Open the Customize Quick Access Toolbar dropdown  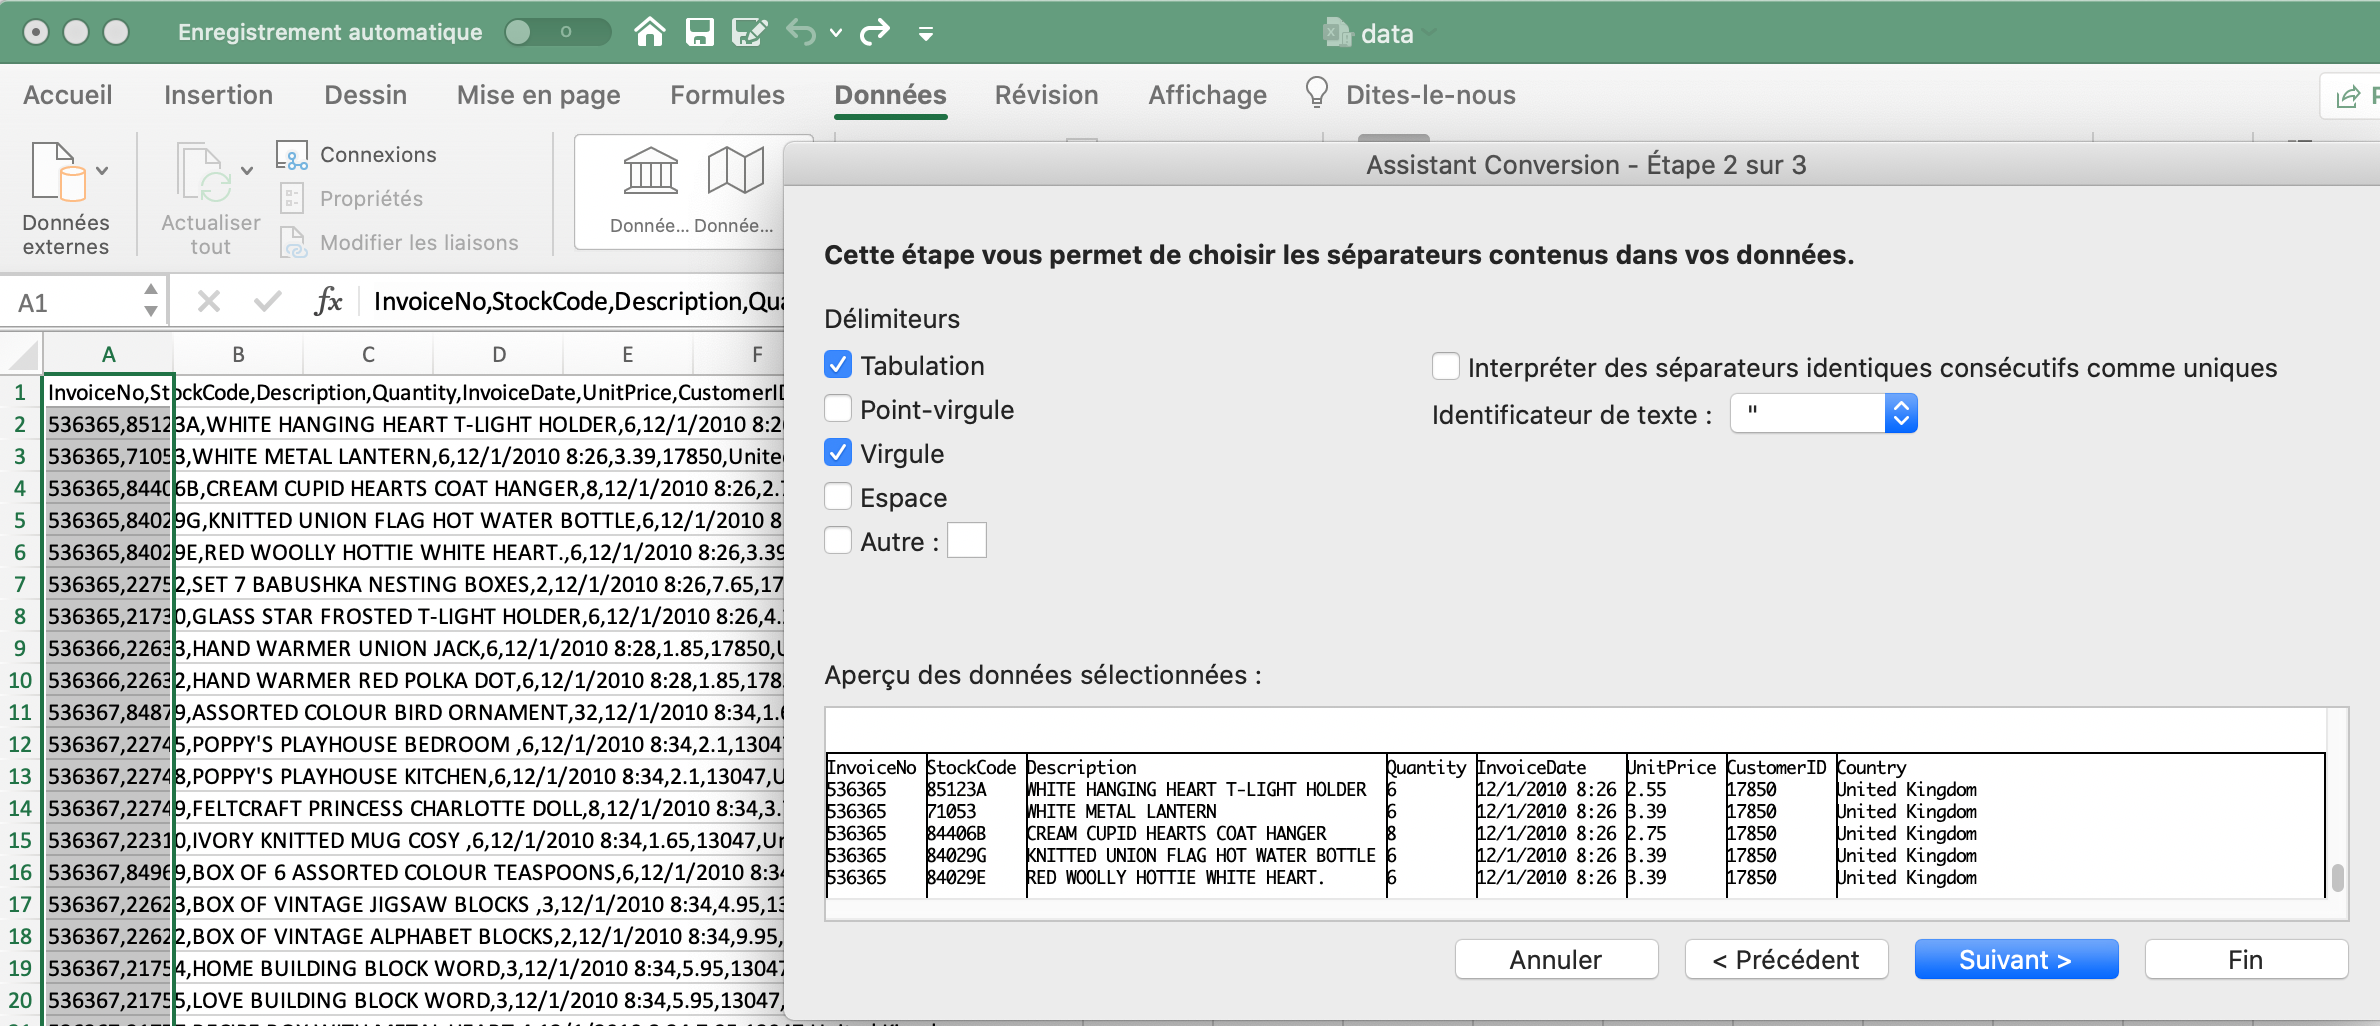click(926, 35)
